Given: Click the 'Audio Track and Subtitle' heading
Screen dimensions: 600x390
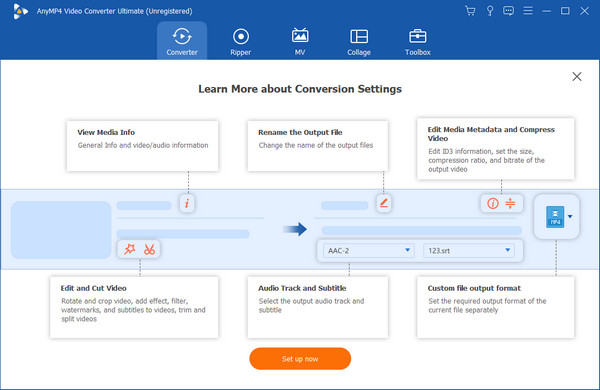Looking at the screenshot, I should point(302,288).
